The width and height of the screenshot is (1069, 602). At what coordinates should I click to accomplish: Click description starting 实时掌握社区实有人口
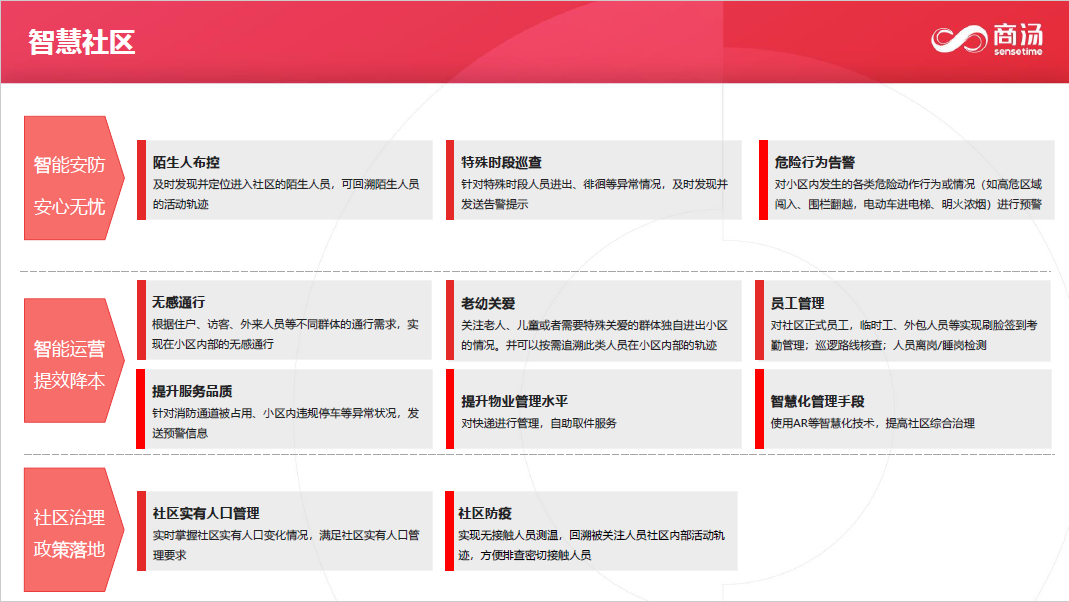point(286,545)
